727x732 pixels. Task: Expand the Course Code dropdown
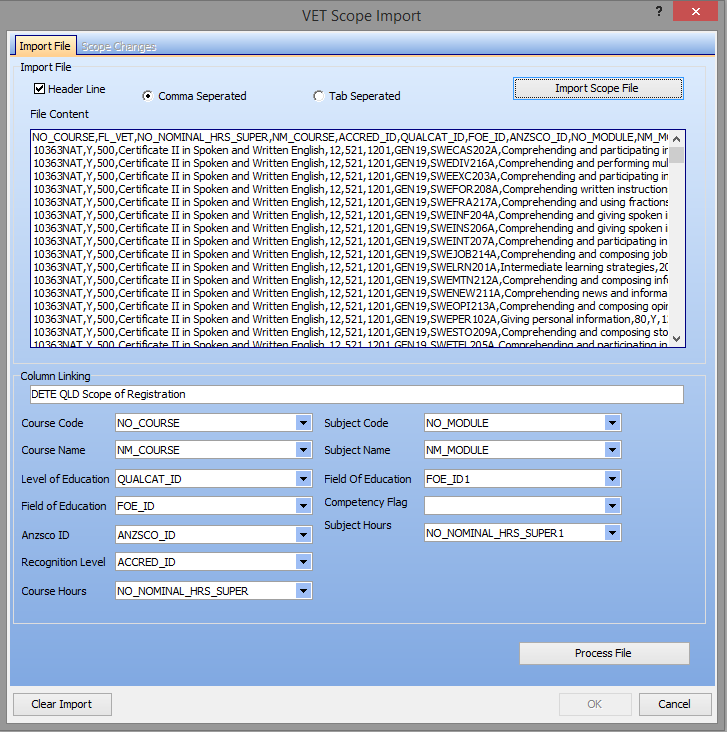click(304, 423)
